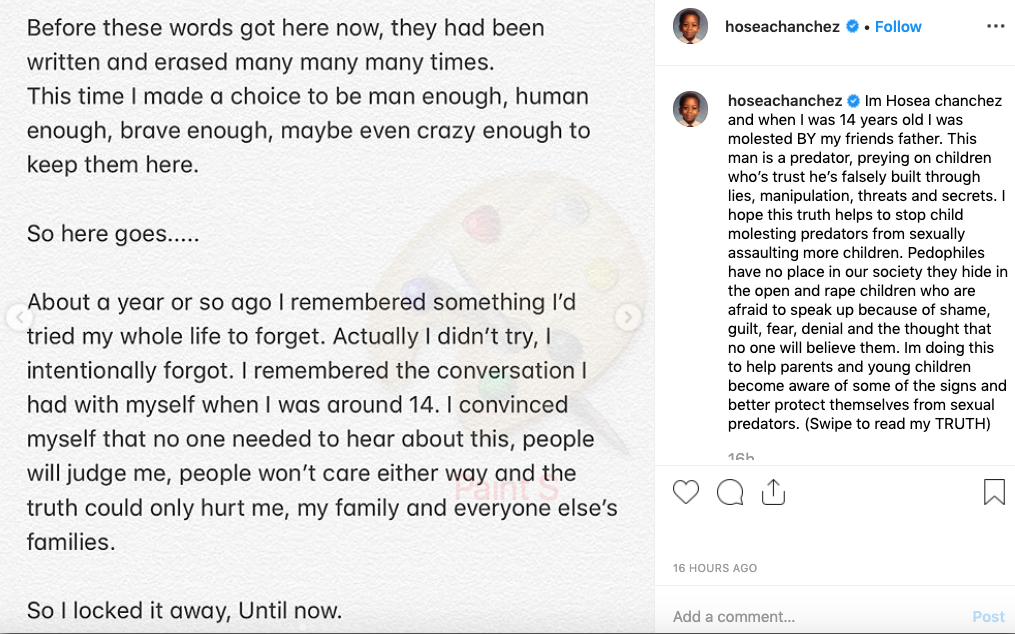Go to the previous slide arrow
Viewport: 1015px width, 634px height.
tap(19, 317)
